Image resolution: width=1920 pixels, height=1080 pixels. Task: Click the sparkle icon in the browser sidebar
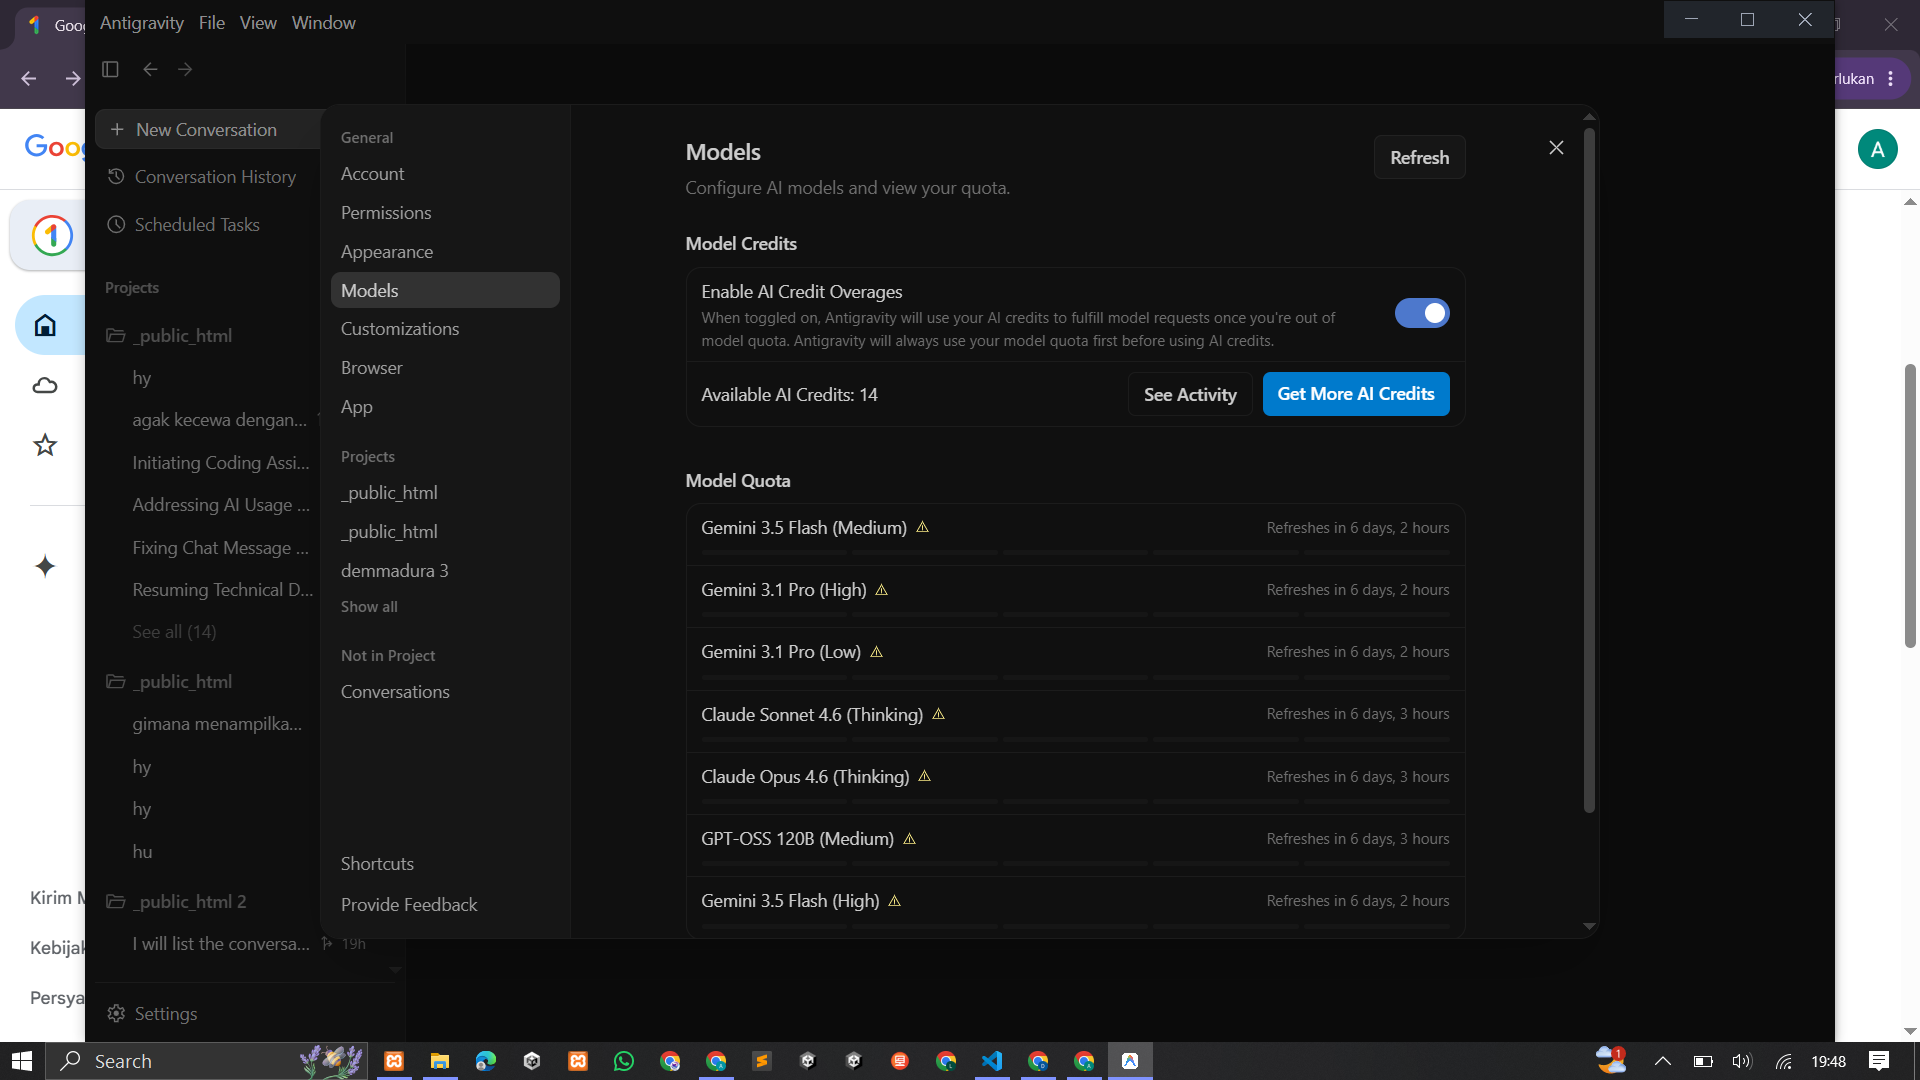(45, 566)
